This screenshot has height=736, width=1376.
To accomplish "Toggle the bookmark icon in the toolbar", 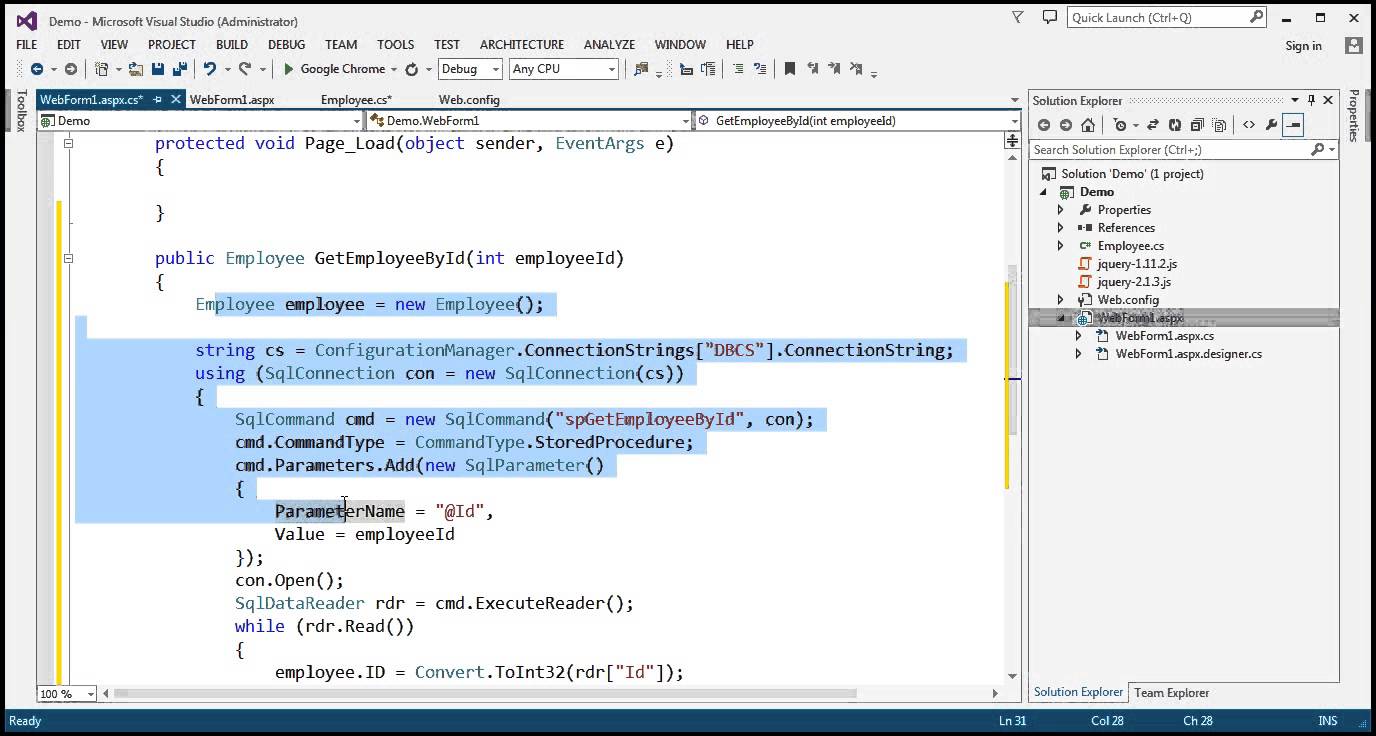I will pos(789,69).
